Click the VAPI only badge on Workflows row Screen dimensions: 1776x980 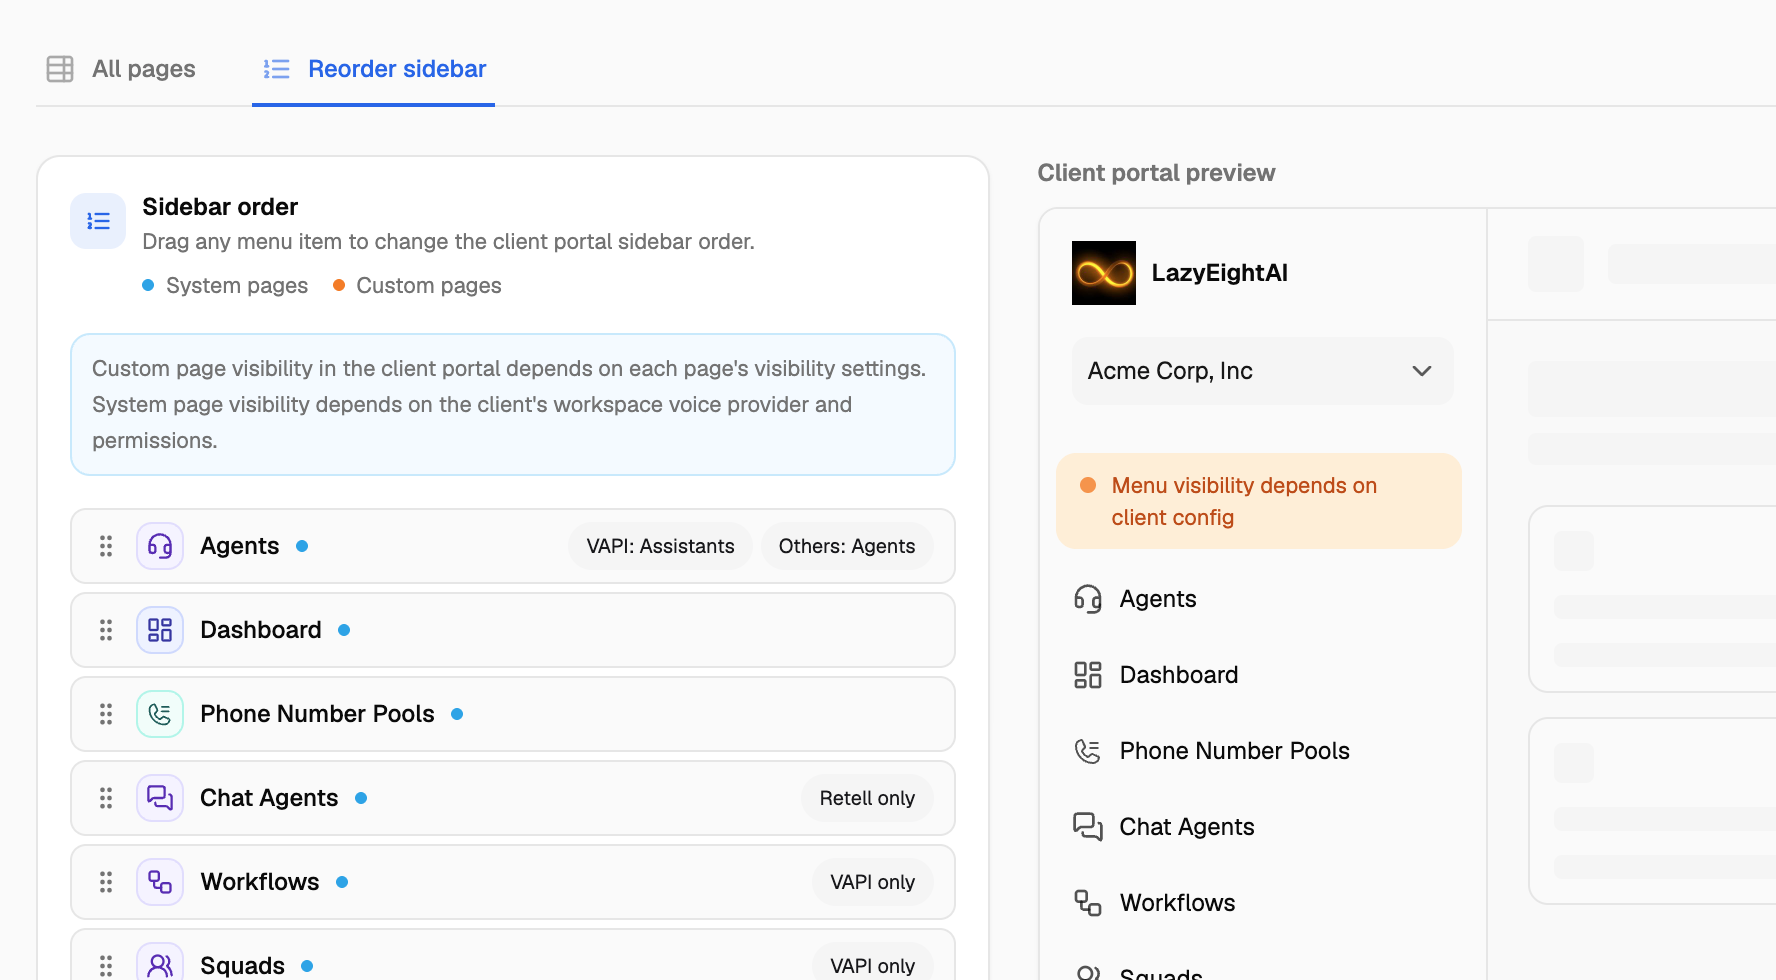pos(872,882)
